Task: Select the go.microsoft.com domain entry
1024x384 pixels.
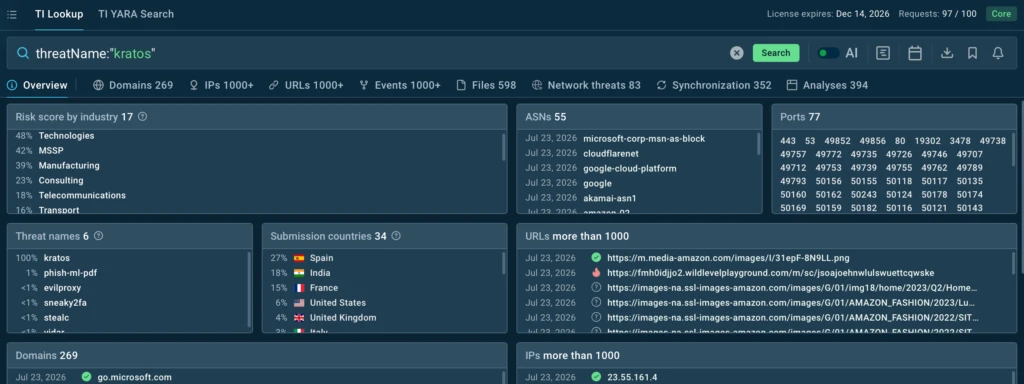Action: tap(135, 377)
